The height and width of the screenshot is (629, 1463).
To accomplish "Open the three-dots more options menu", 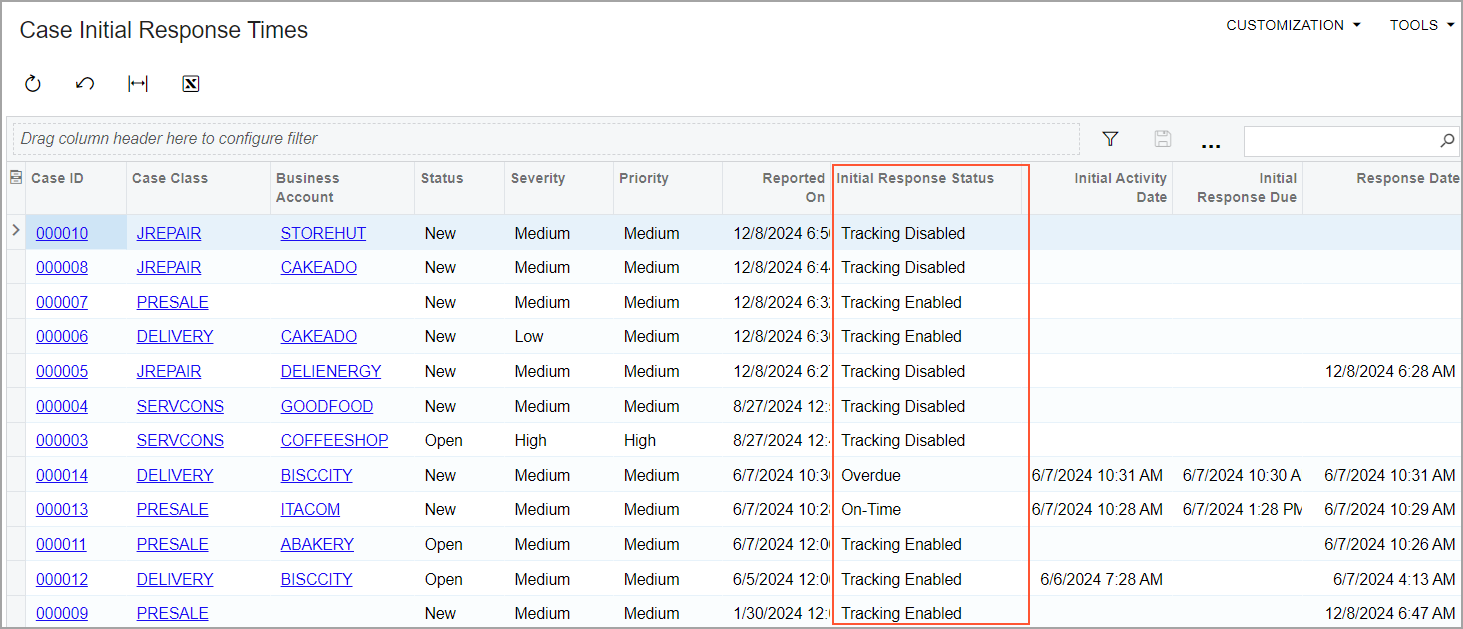I will pyautogui.click(x=1211, y=143).
